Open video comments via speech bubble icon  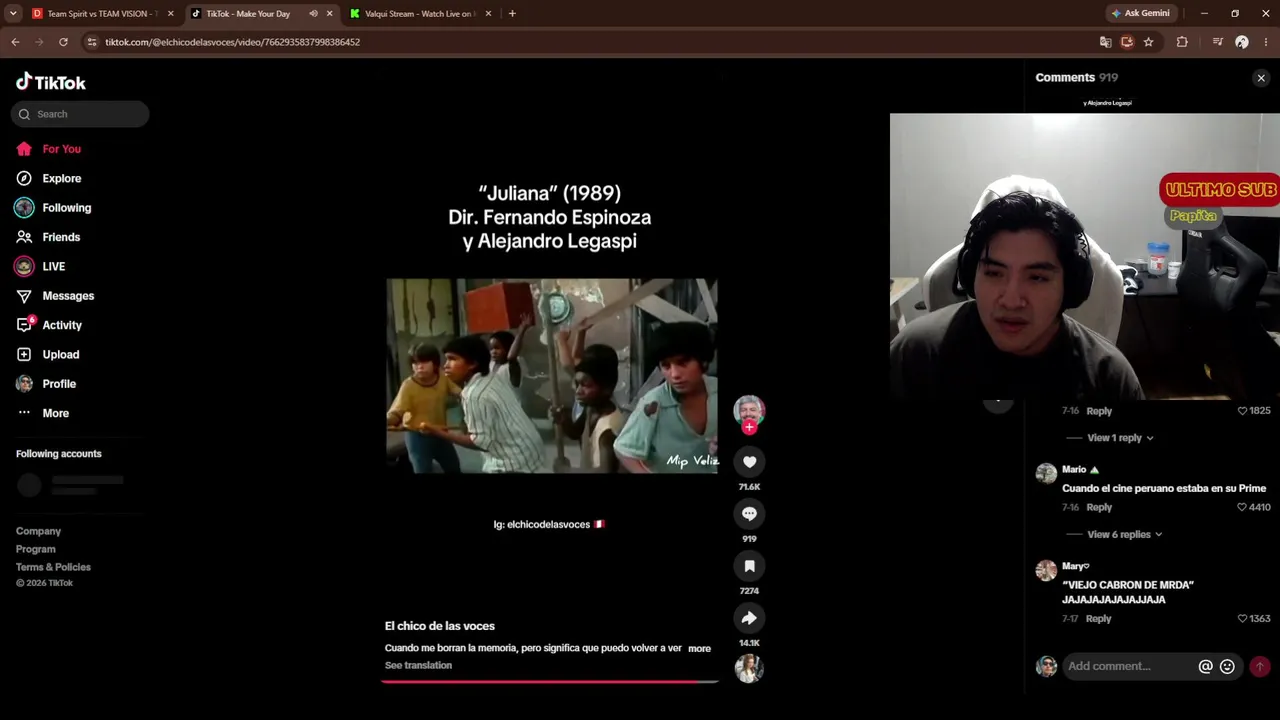point(749,513)
